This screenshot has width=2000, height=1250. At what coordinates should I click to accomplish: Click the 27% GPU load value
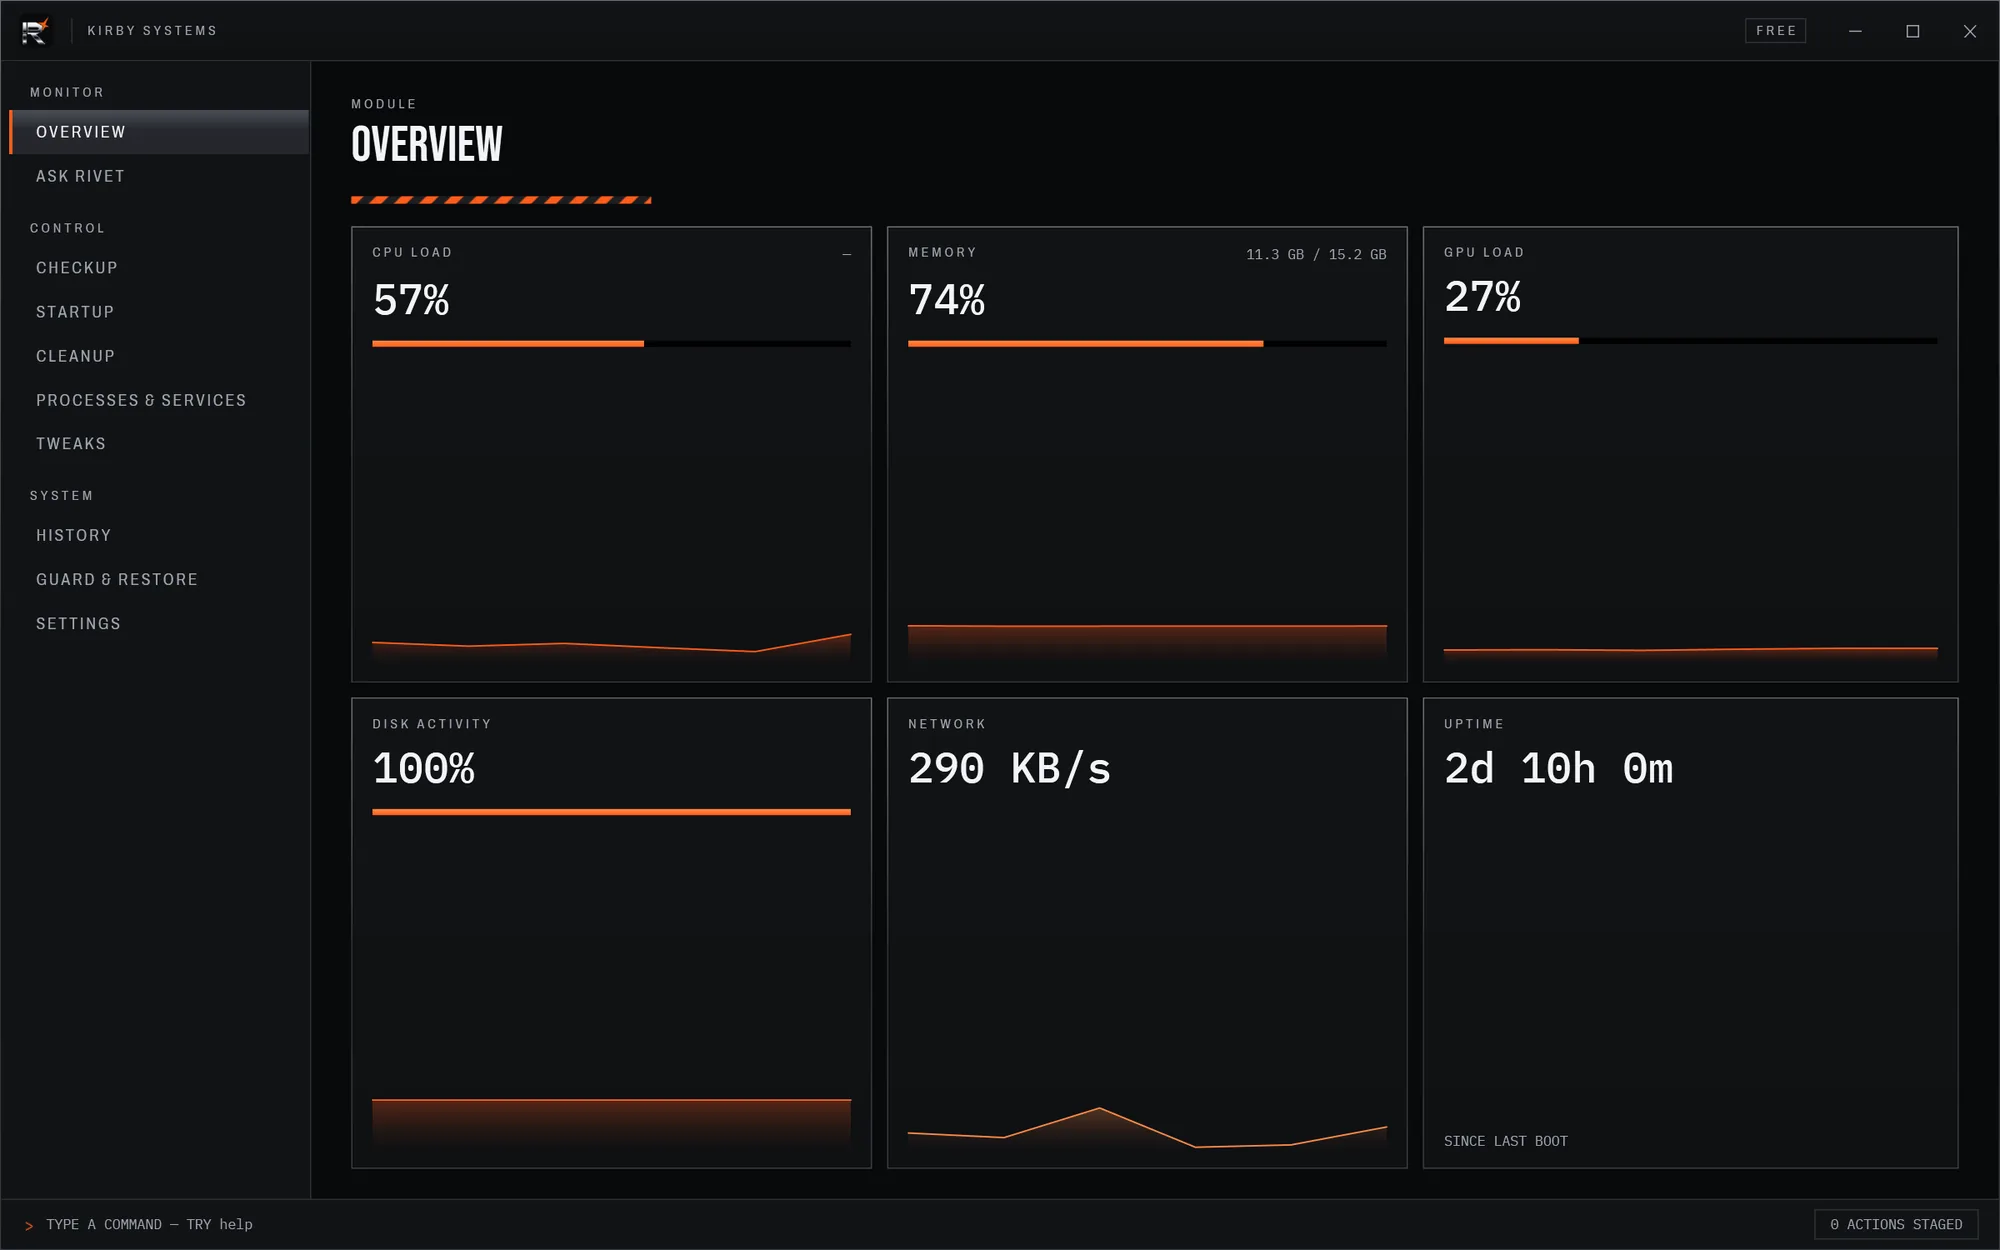tap(1483, 297)
